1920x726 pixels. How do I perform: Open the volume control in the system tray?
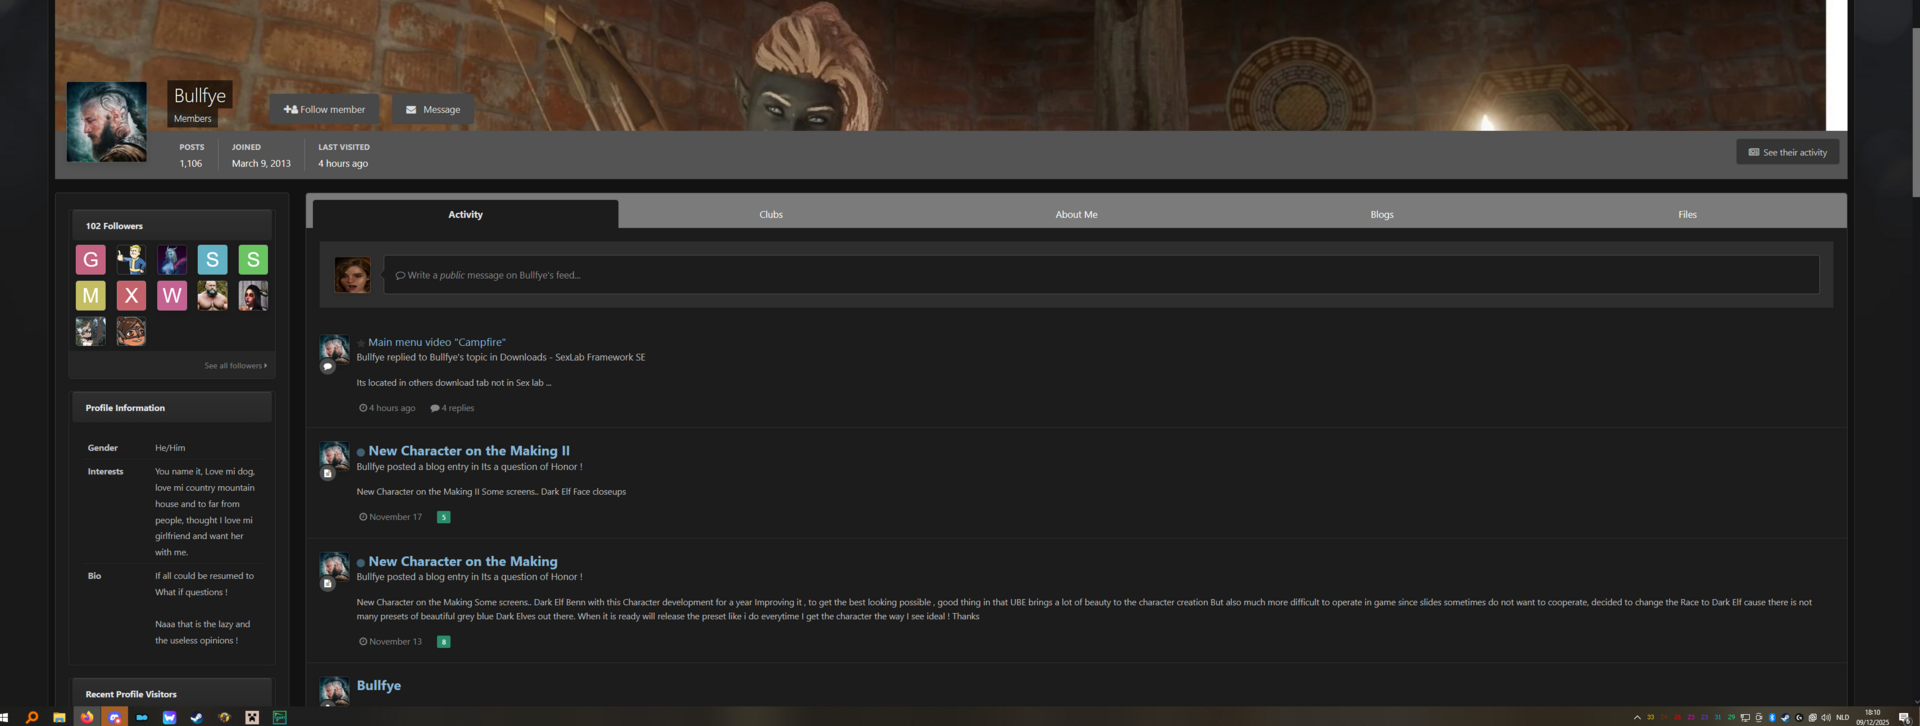point(1826,717)
